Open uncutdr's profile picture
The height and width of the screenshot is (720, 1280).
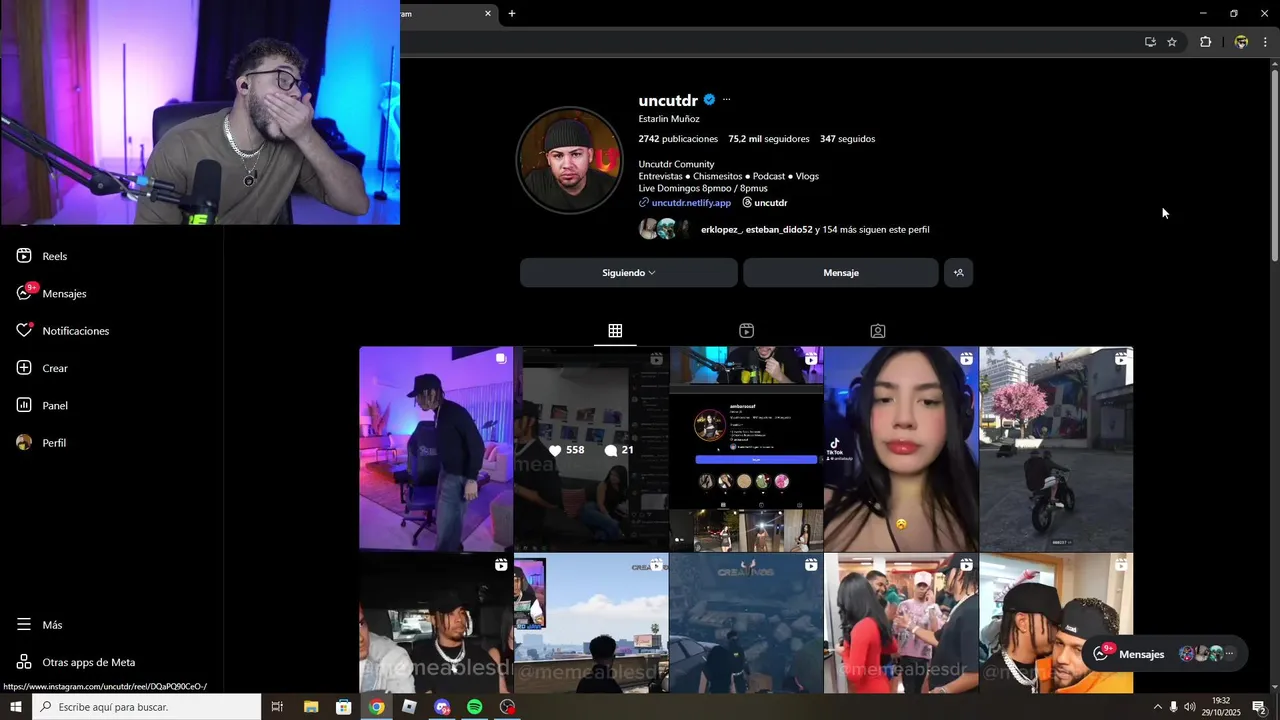click(569, 160)
